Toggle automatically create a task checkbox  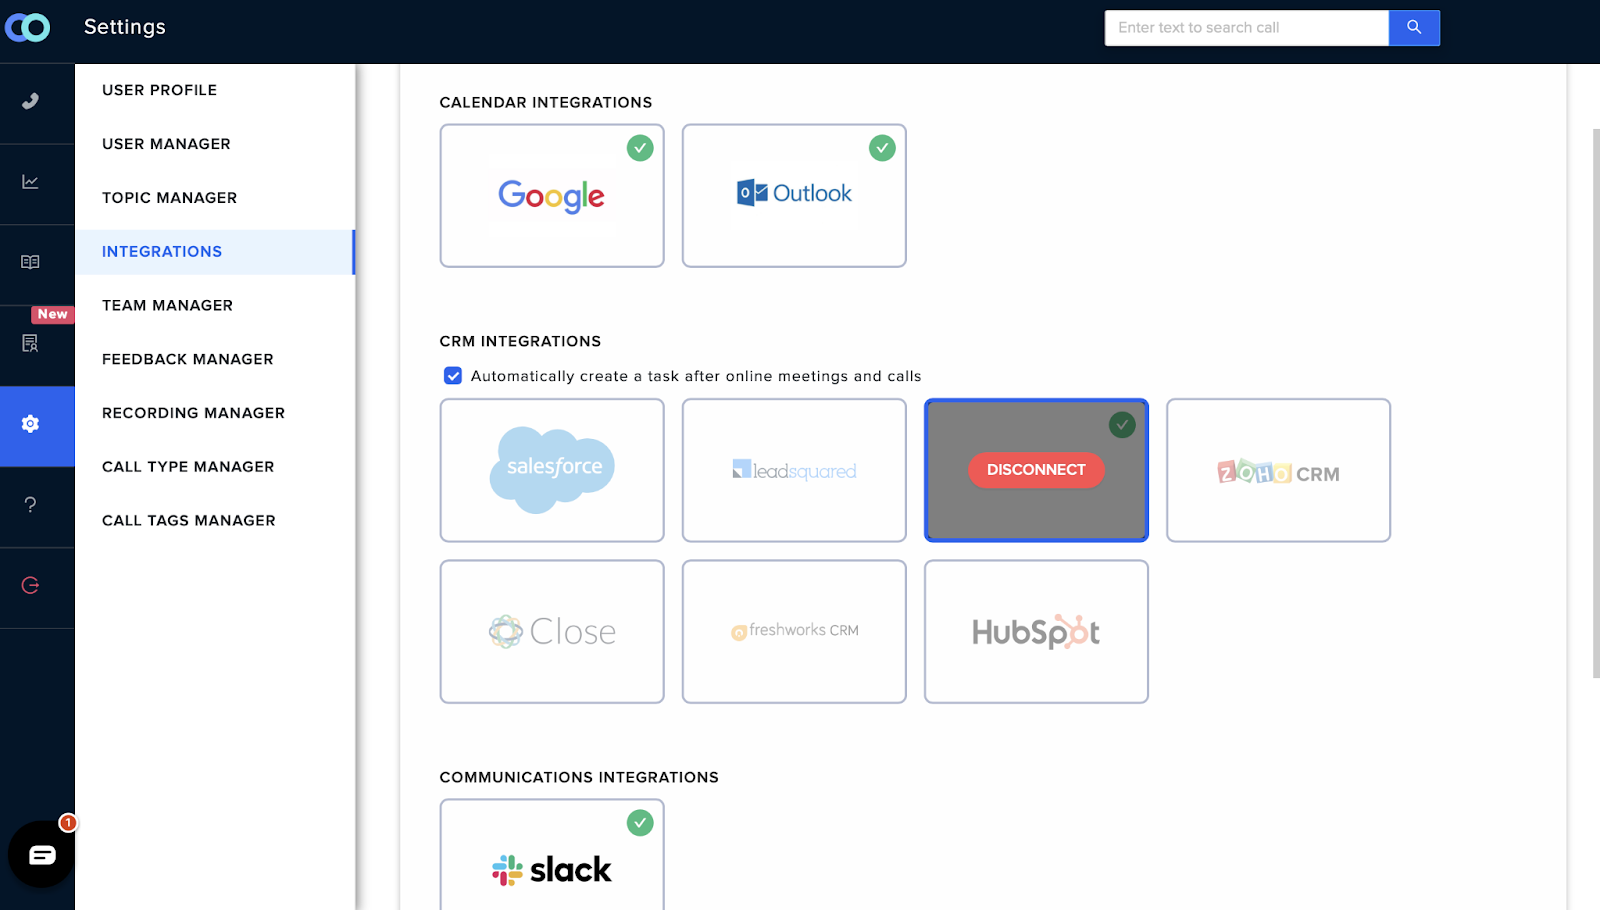[453, 376]
